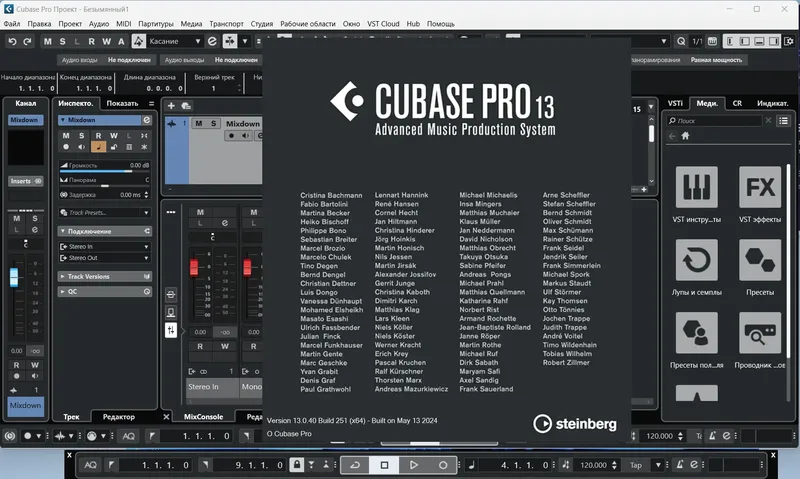Open dropdown arrow next to auto-scroll icon
This screenshot has width=800, height=479.
[245, 41]
